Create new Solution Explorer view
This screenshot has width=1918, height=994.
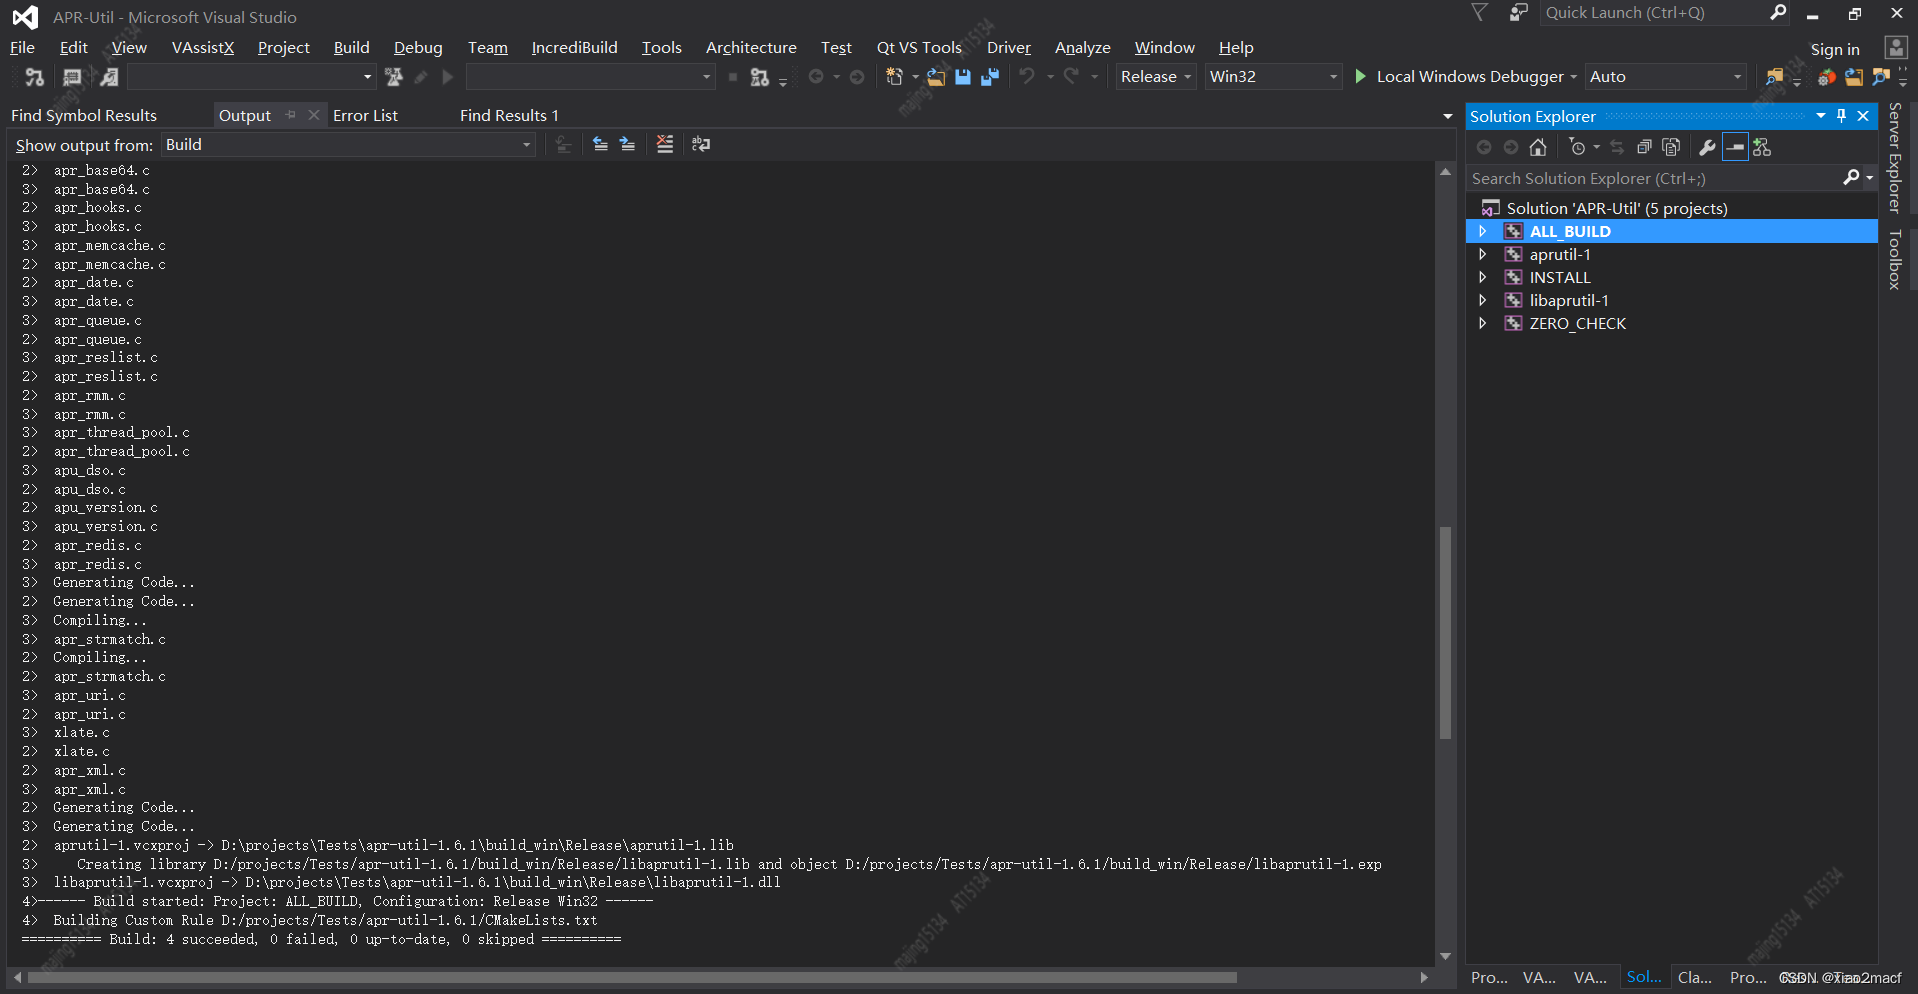(1762, 146)
